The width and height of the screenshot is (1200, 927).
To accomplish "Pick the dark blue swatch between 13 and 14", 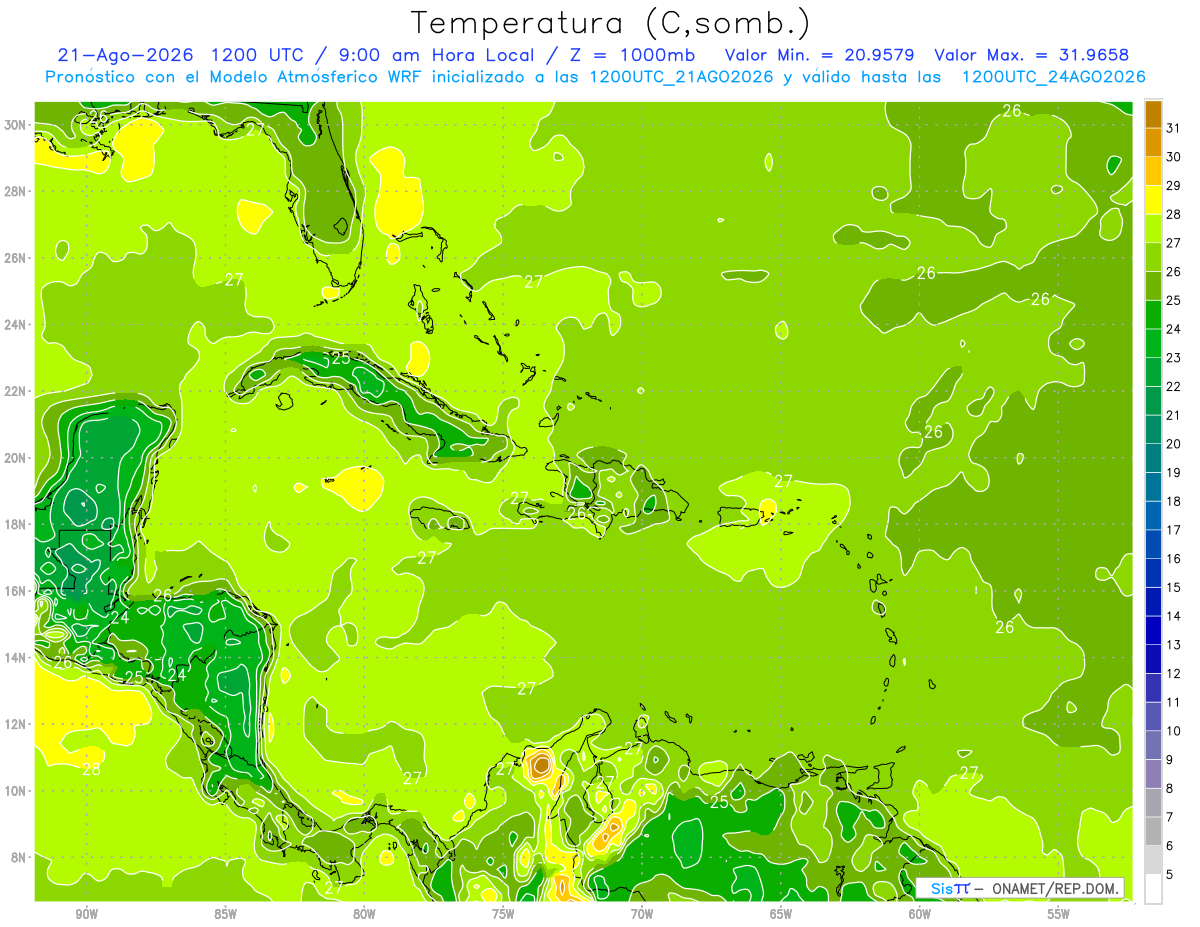I will pyautogui.click(x=1153, y=630).
